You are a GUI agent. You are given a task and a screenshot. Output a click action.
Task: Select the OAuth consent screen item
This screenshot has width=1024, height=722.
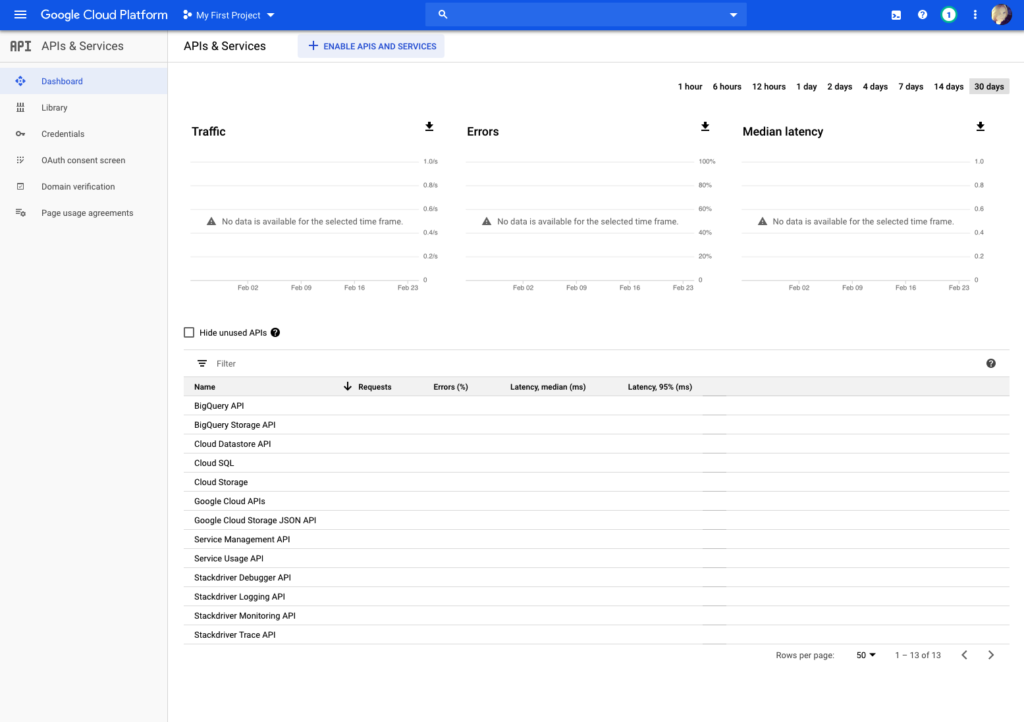tap(84, 160)
